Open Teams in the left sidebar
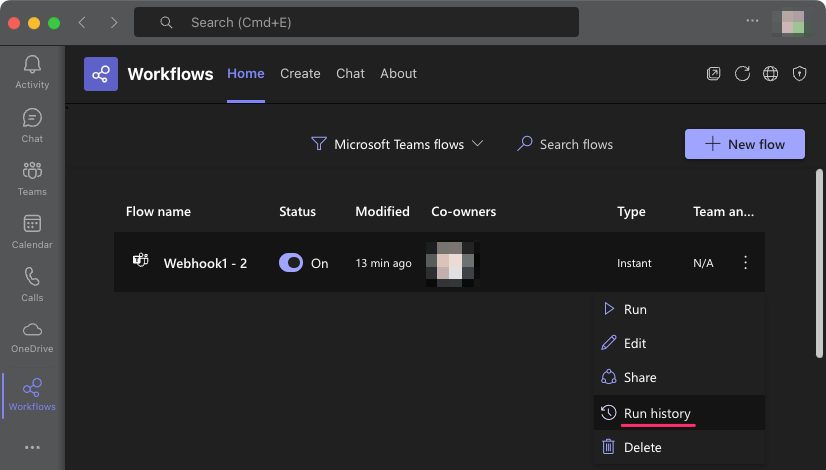 (x=32, y=179)
